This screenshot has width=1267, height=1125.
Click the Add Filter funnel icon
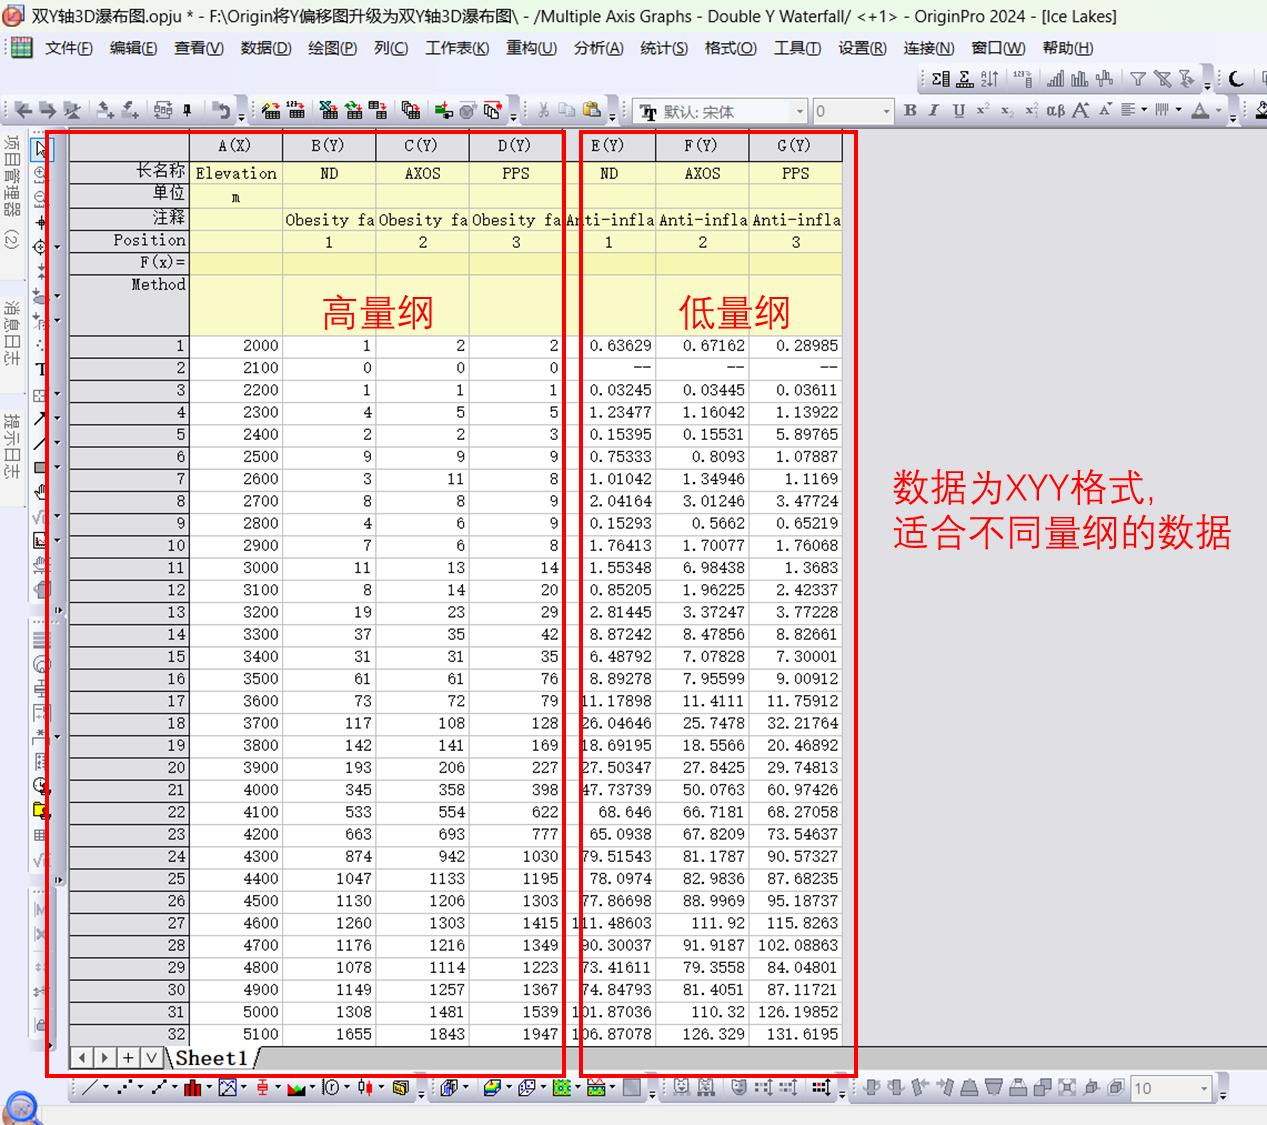(1138, 79)
